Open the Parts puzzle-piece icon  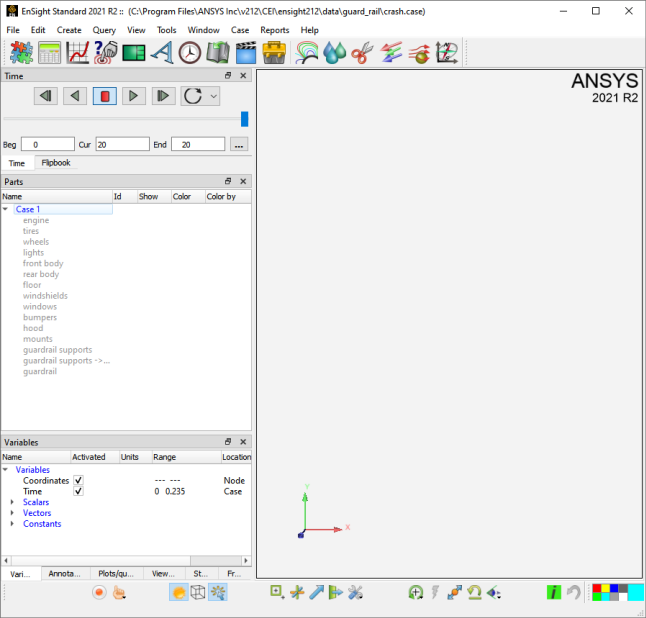click(x=21, y=53)
